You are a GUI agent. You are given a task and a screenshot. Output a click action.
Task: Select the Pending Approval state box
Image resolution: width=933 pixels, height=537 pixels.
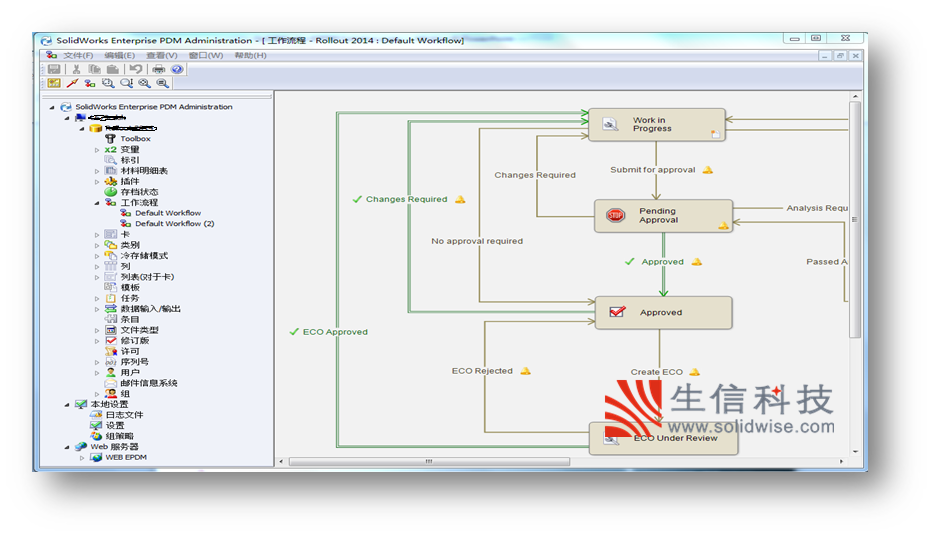click(x=663, y=216)
